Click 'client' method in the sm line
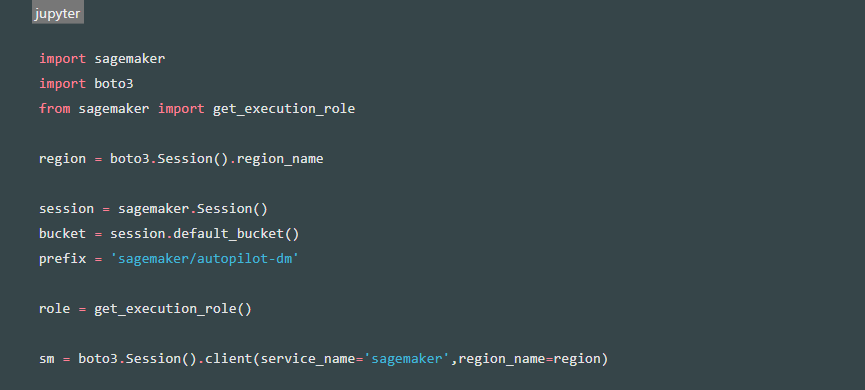This screenshot has width=865, height=390. [x=228, y=359]
